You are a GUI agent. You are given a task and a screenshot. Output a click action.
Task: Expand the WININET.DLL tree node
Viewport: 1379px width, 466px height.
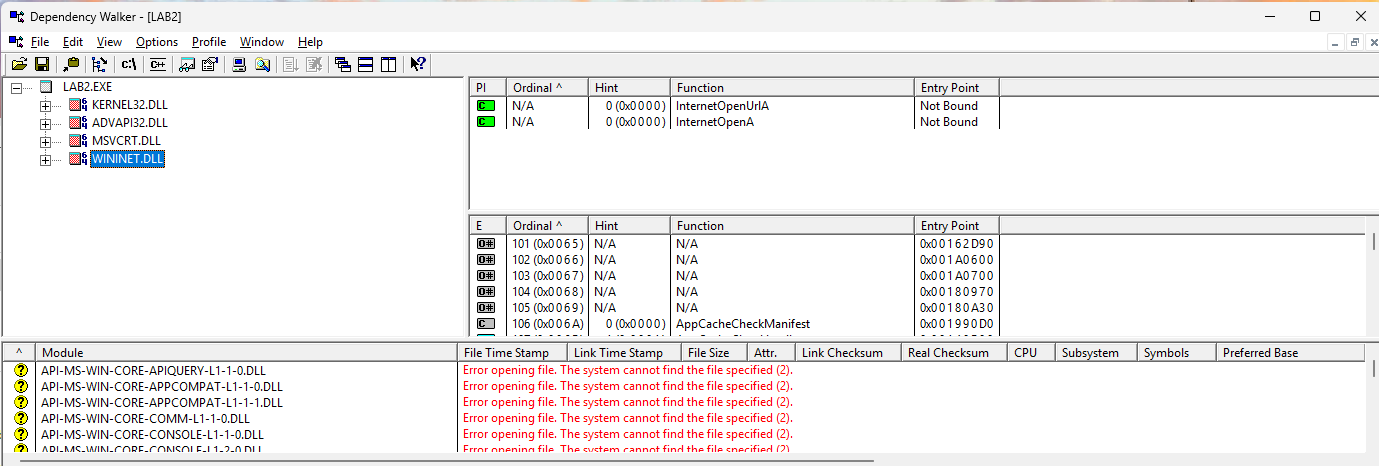[45, 160]
